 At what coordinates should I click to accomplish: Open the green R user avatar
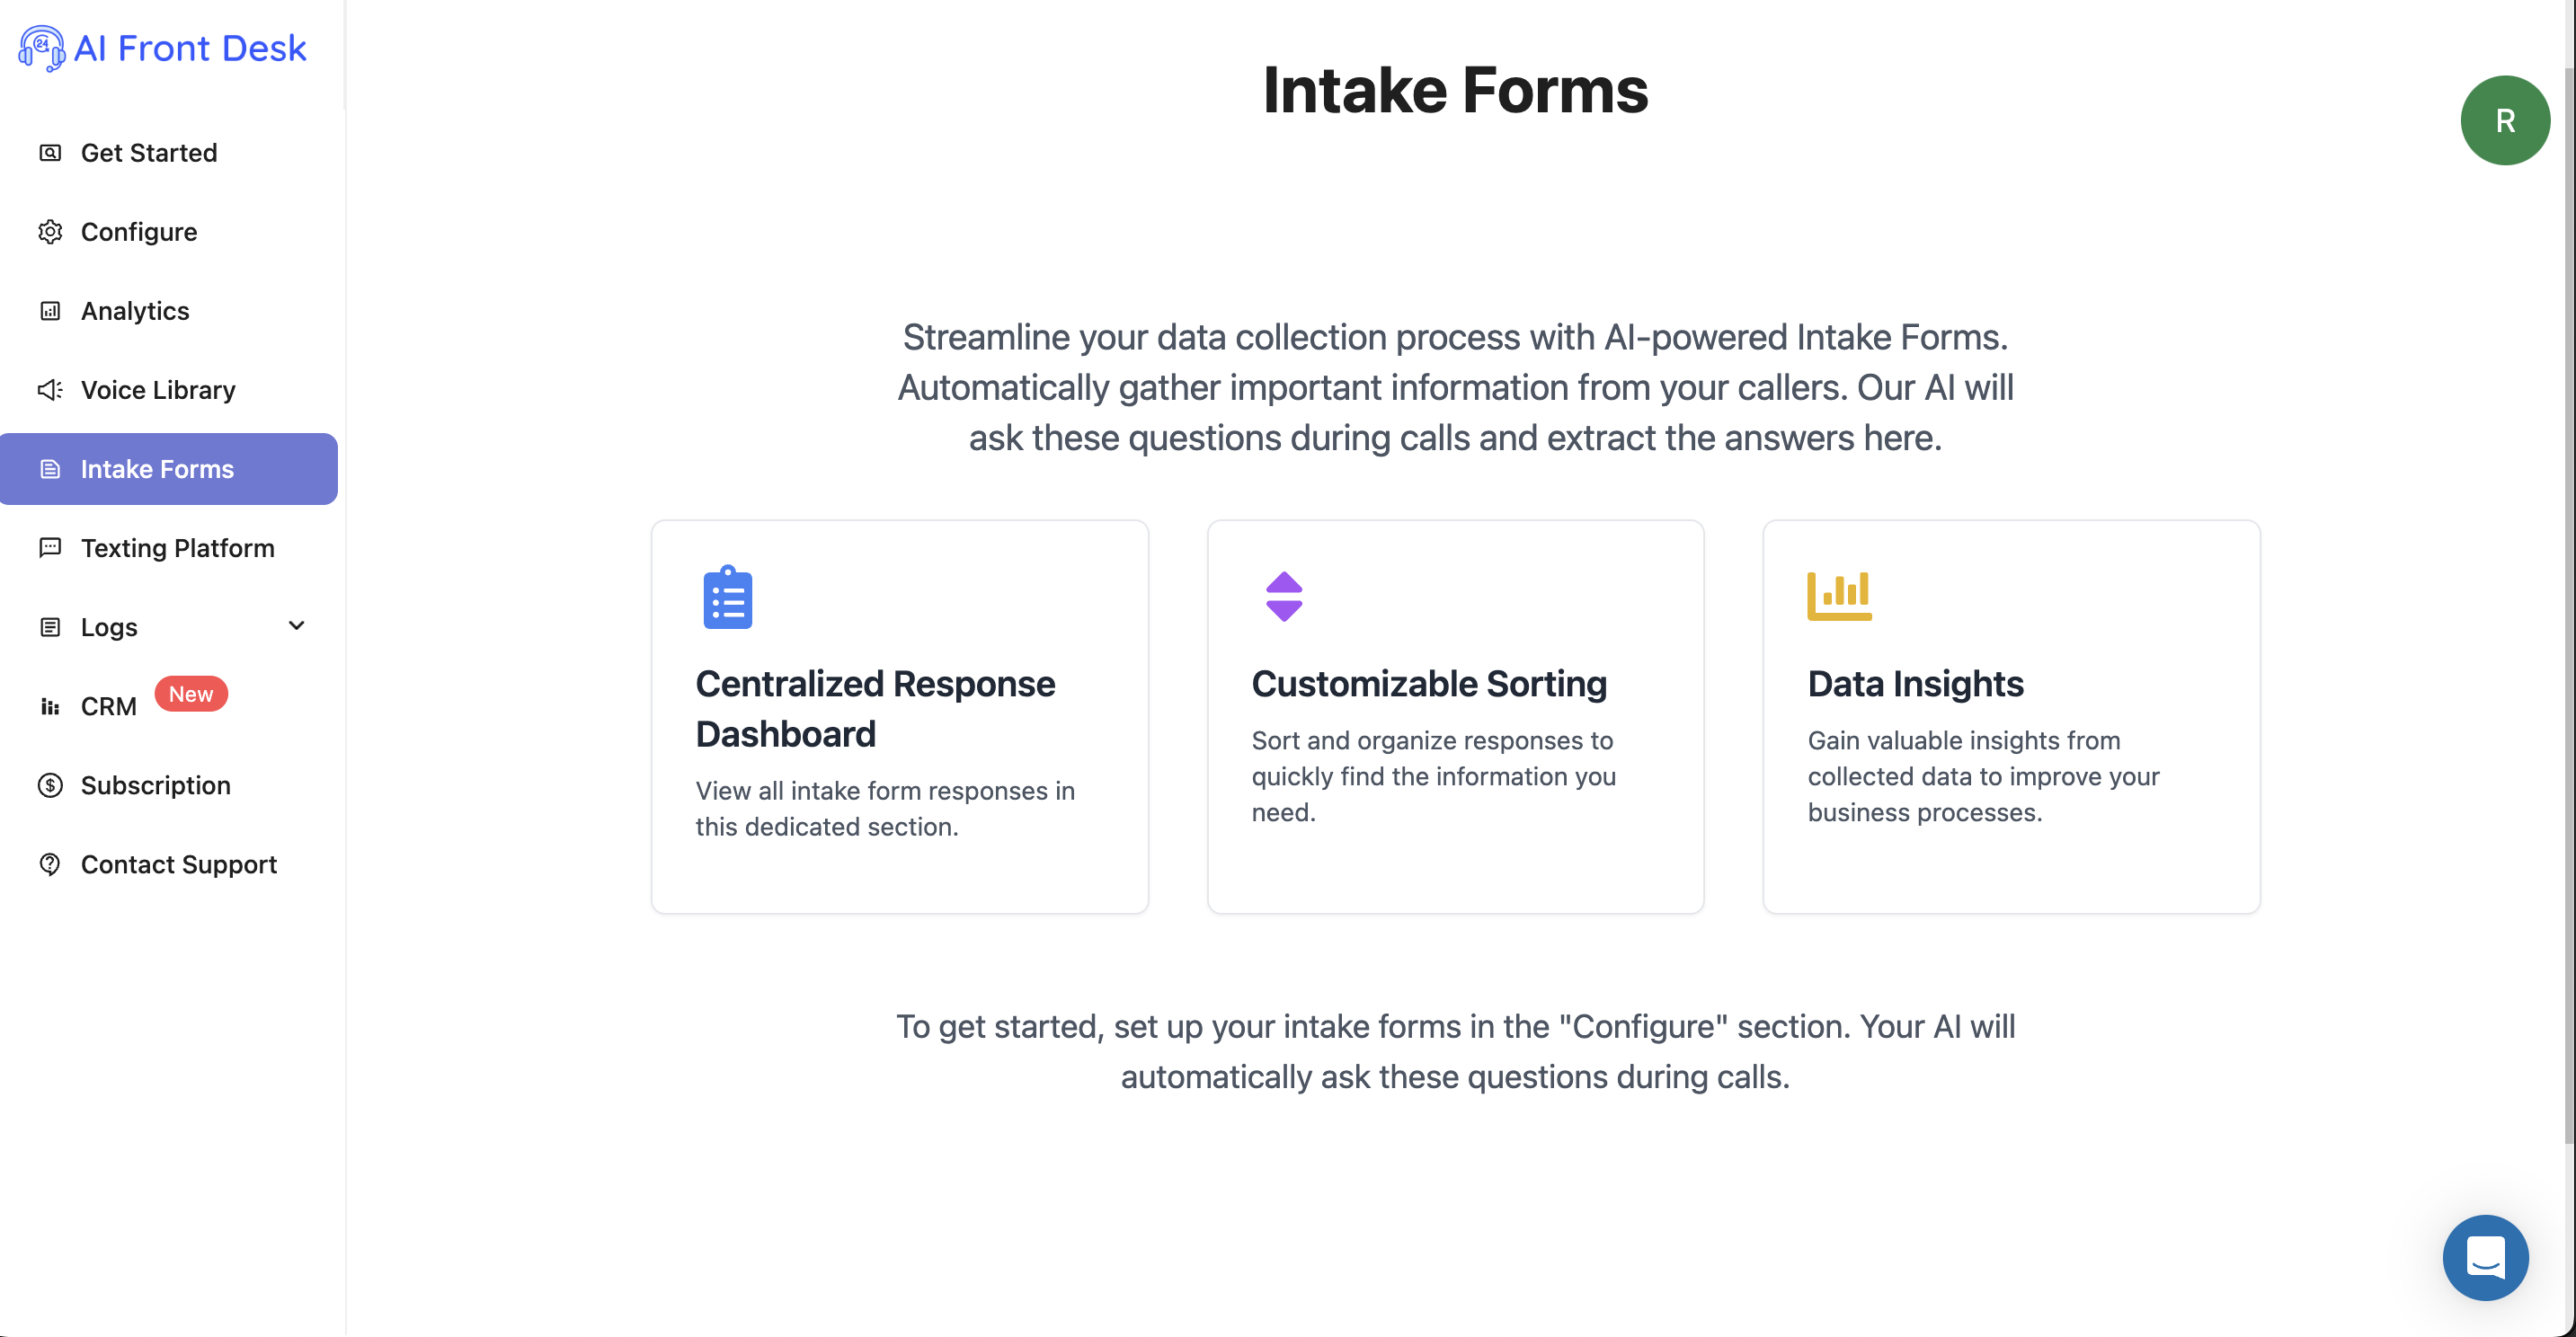(x=2505, y=120)
